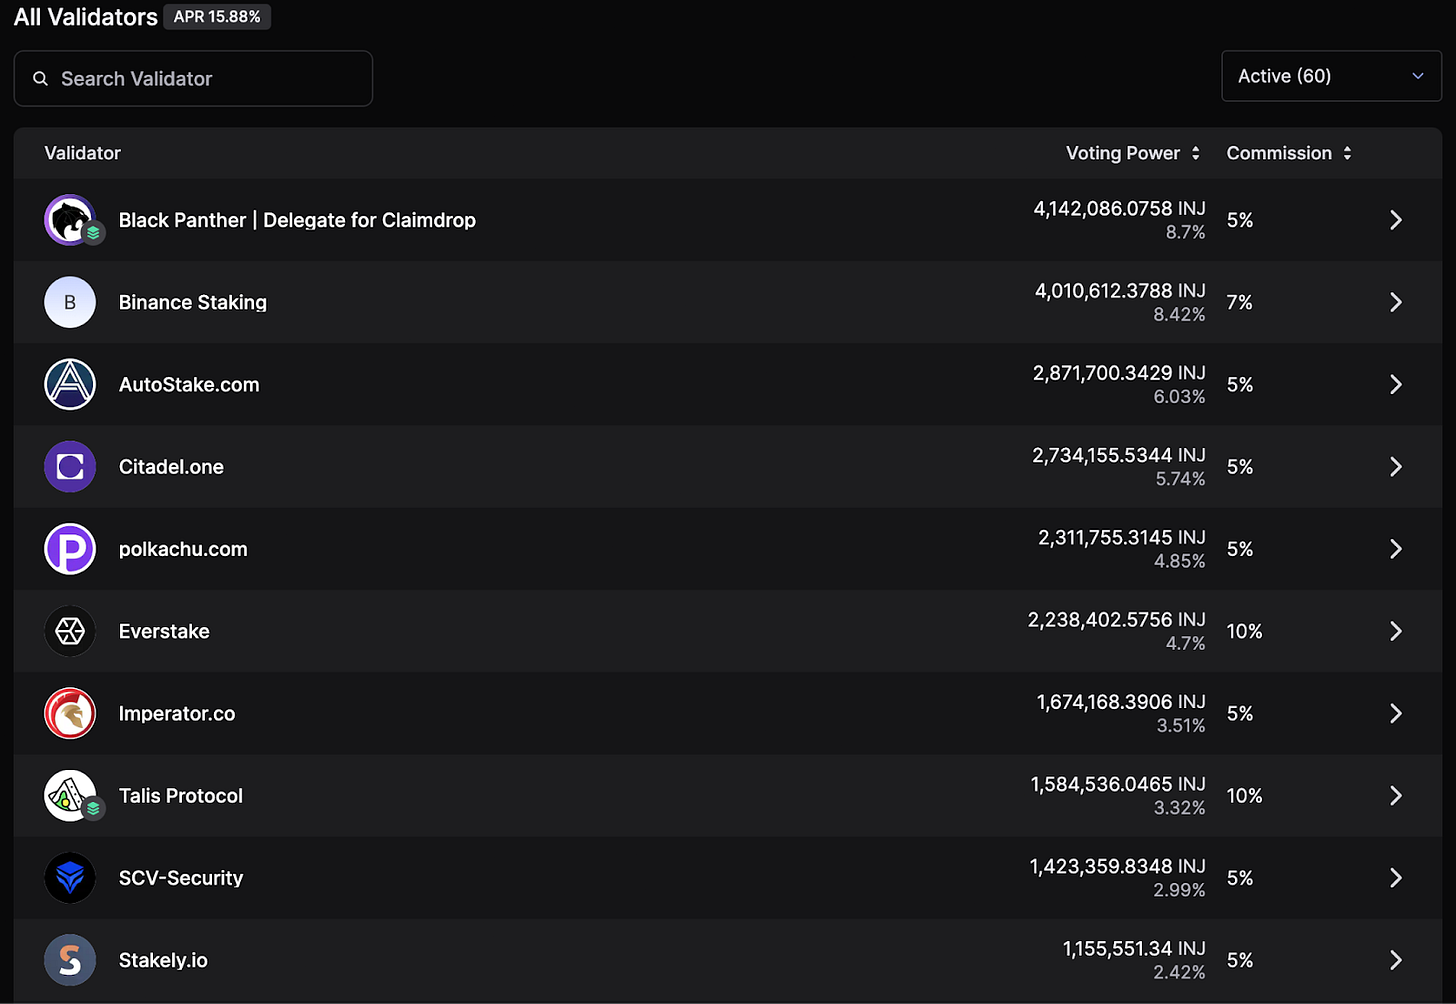Click voting power 2,238,402.5756 INJ
Image resolution: width=1456 pixels, height=1004 pixels.
click(x=1117, y=619)
